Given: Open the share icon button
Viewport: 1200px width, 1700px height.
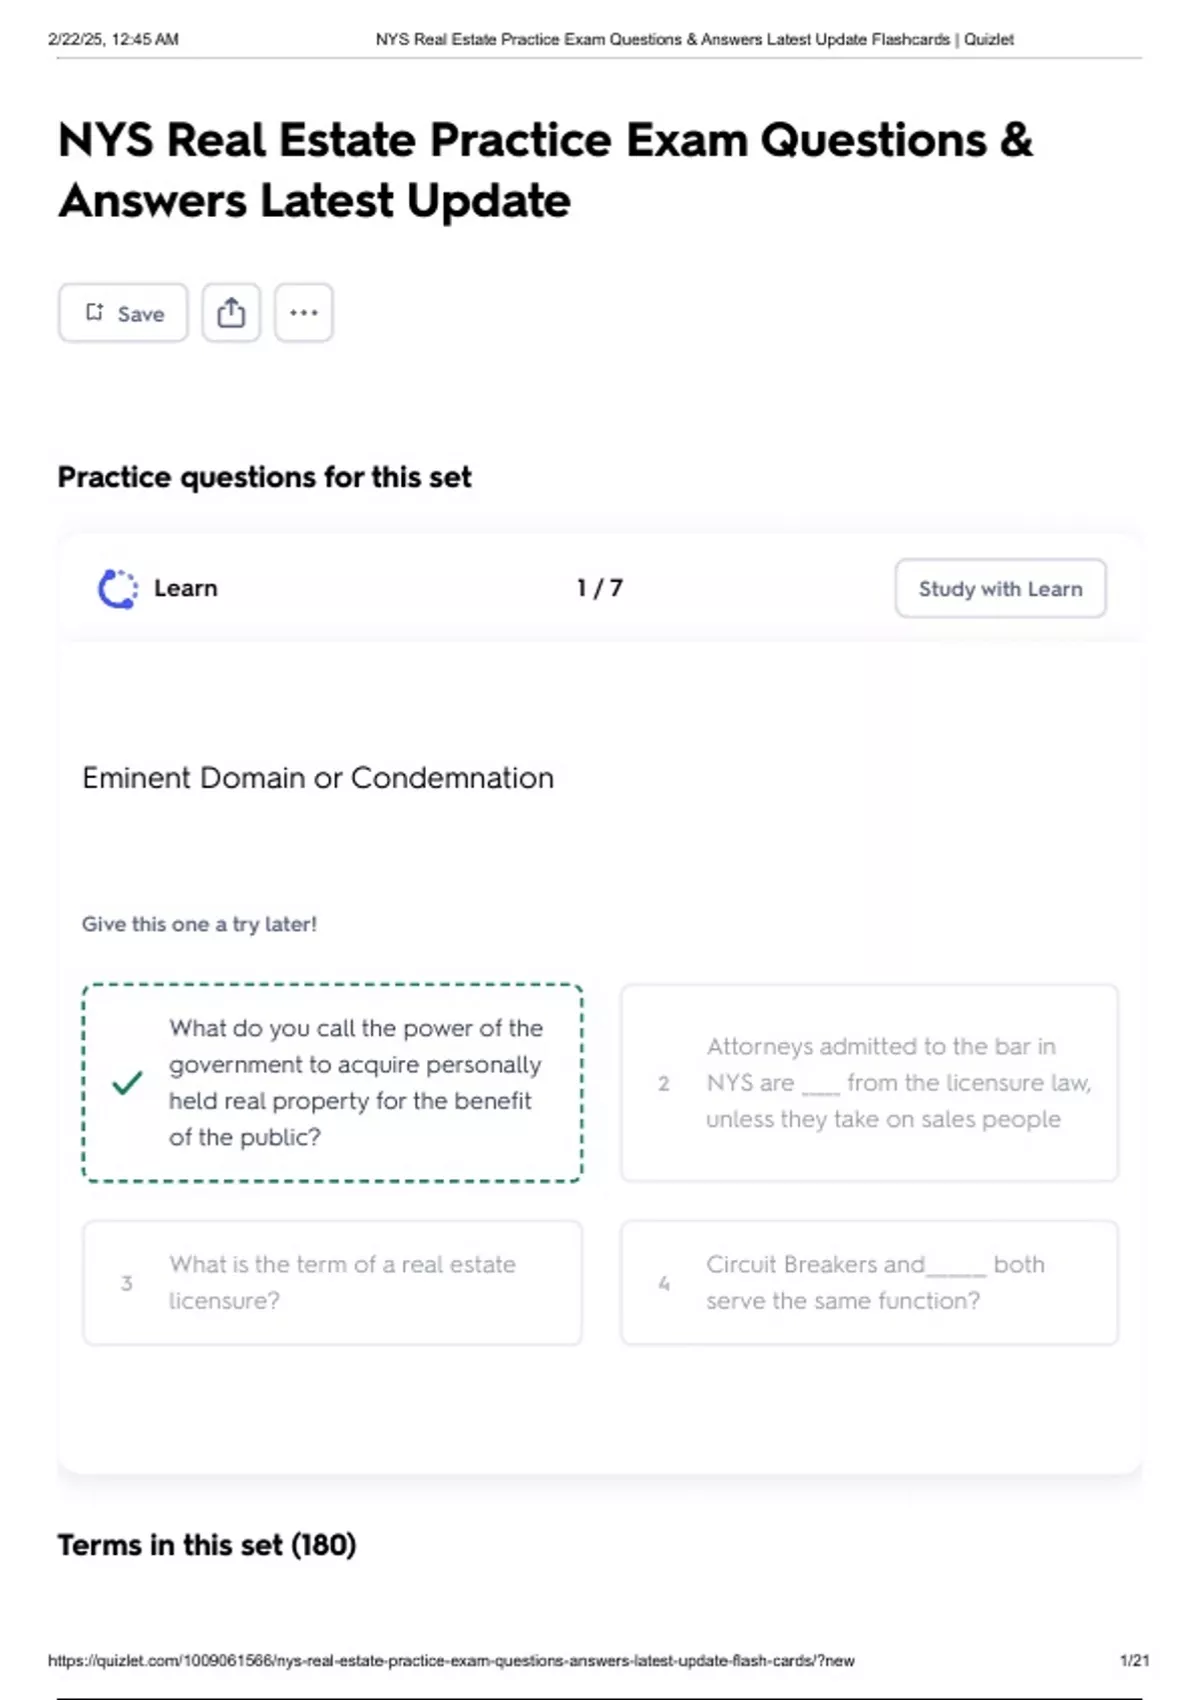Looking at the screenshot, I should pyautogui.click(x=231, y=313).
